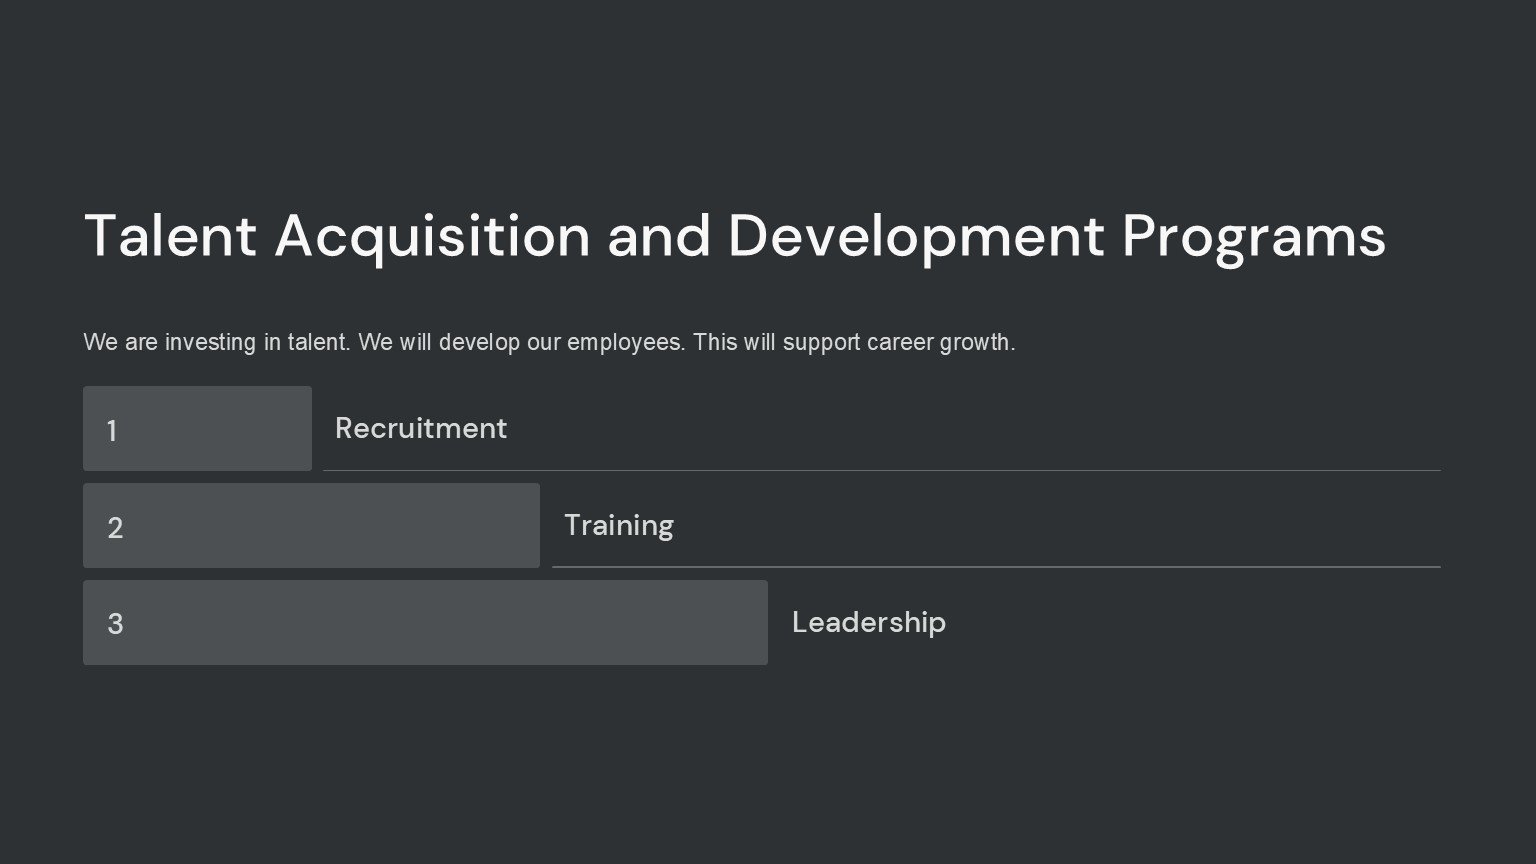Viewport: 1536px width, 864px height.
Task: Click the divider line beneath Recruitment
Action: click(881, 470)
